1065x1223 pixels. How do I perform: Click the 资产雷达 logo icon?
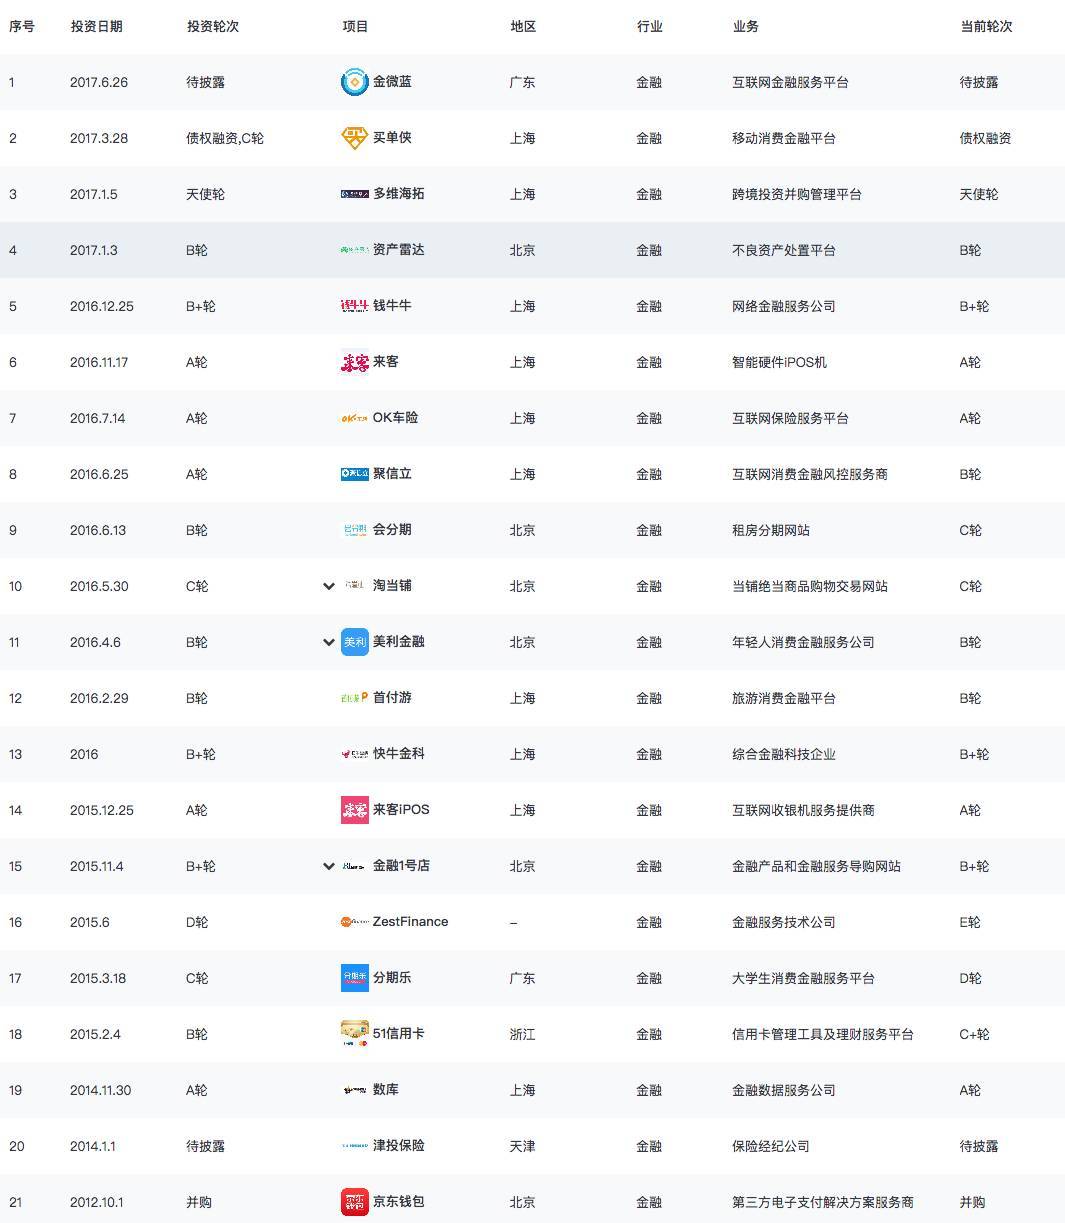click(x=355, y=250)
